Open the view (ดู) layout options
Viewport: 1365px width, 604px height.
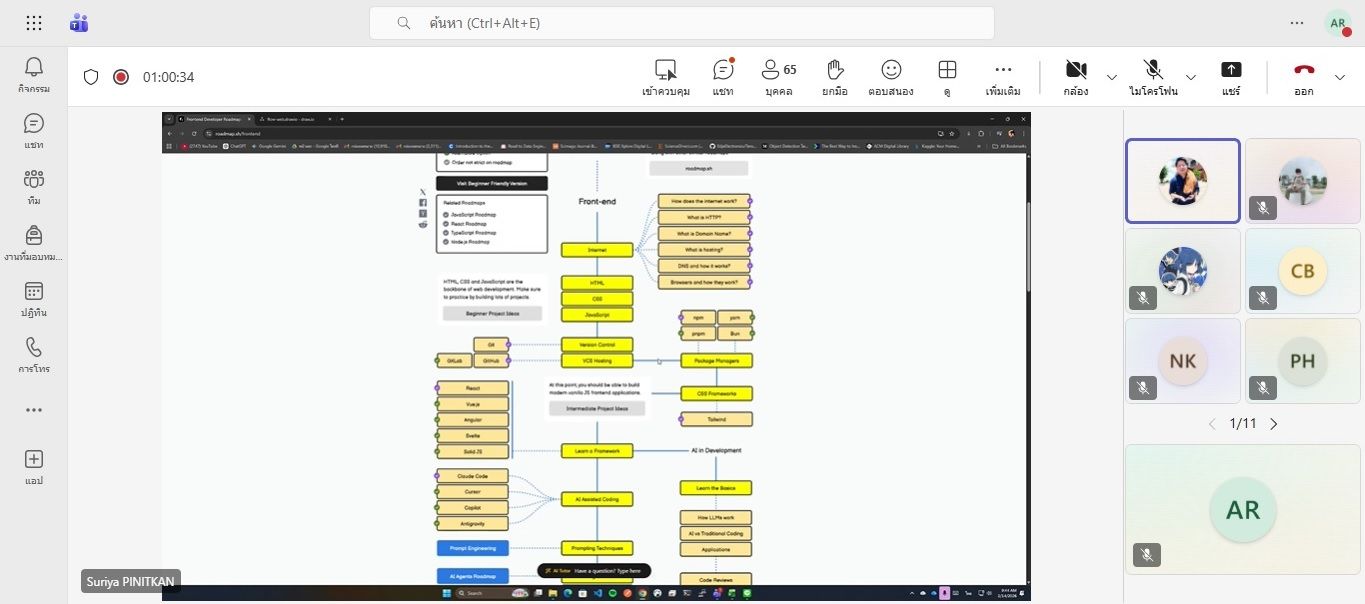[x=946, y=77]
